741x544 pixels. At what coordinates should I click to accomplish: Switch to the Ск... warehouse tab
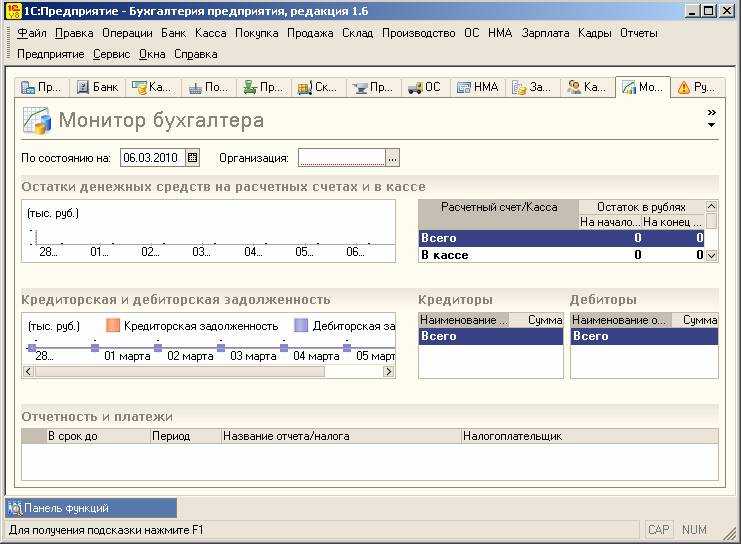[317, 87]
